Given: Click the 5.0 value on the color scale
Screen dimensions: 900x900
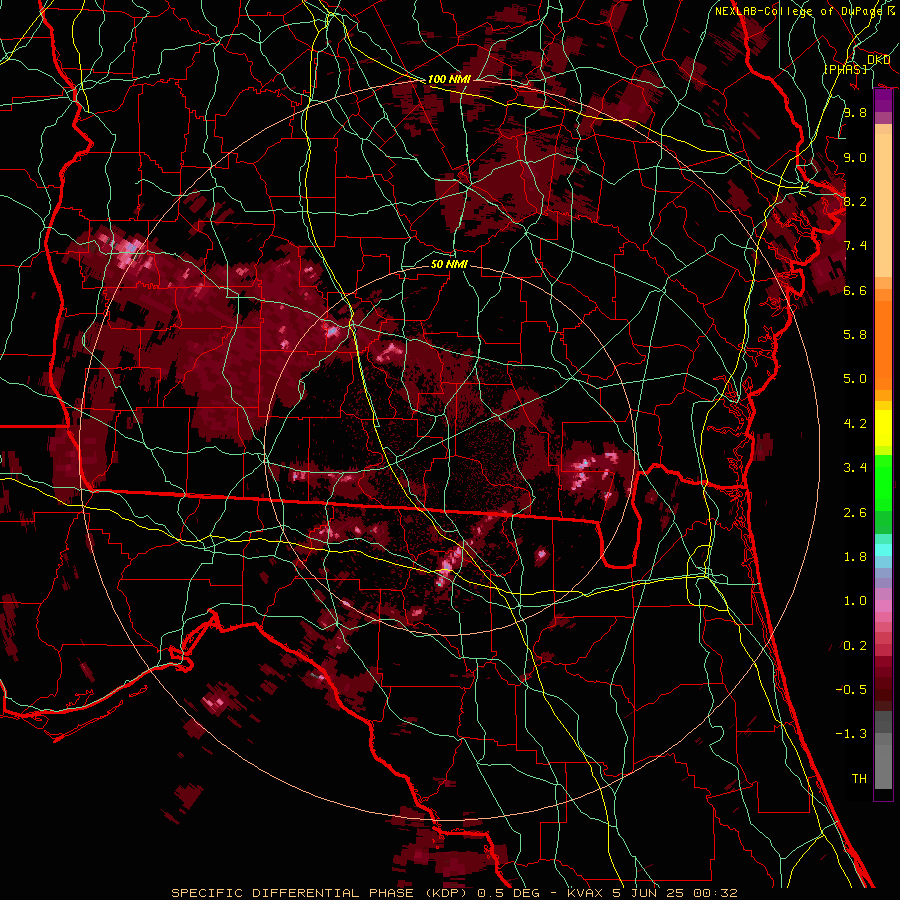Looking at the screenshot, I should tap(855, 379).
